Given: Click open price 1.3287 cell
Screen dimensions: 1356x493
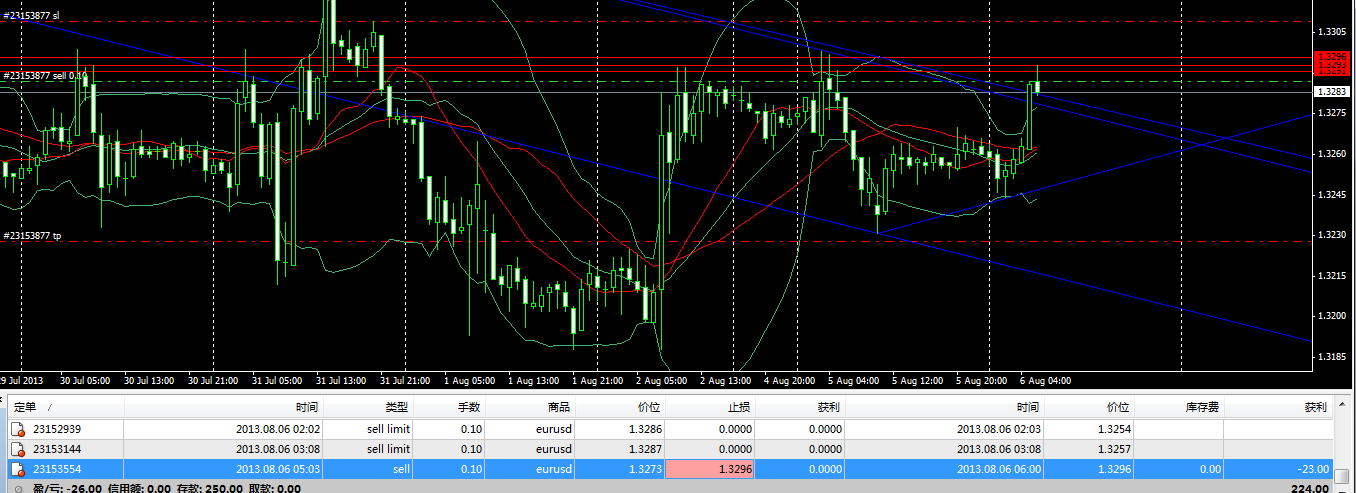Looking at the screenshot, I should coord(621,449).
